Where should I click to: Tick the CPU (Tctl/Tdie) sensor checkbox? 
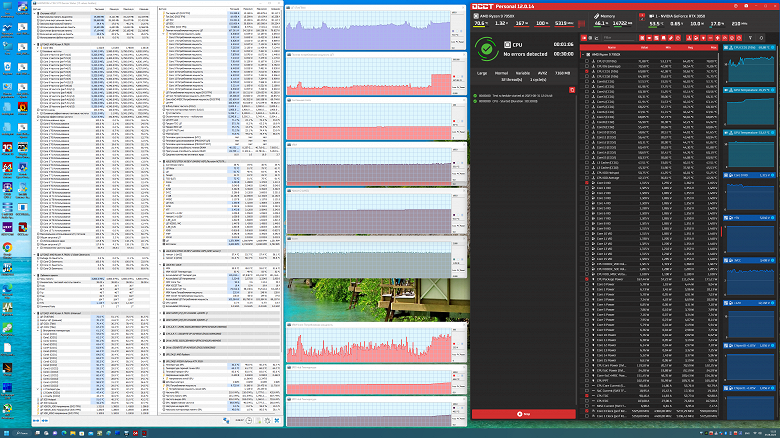tap(587, 61)
